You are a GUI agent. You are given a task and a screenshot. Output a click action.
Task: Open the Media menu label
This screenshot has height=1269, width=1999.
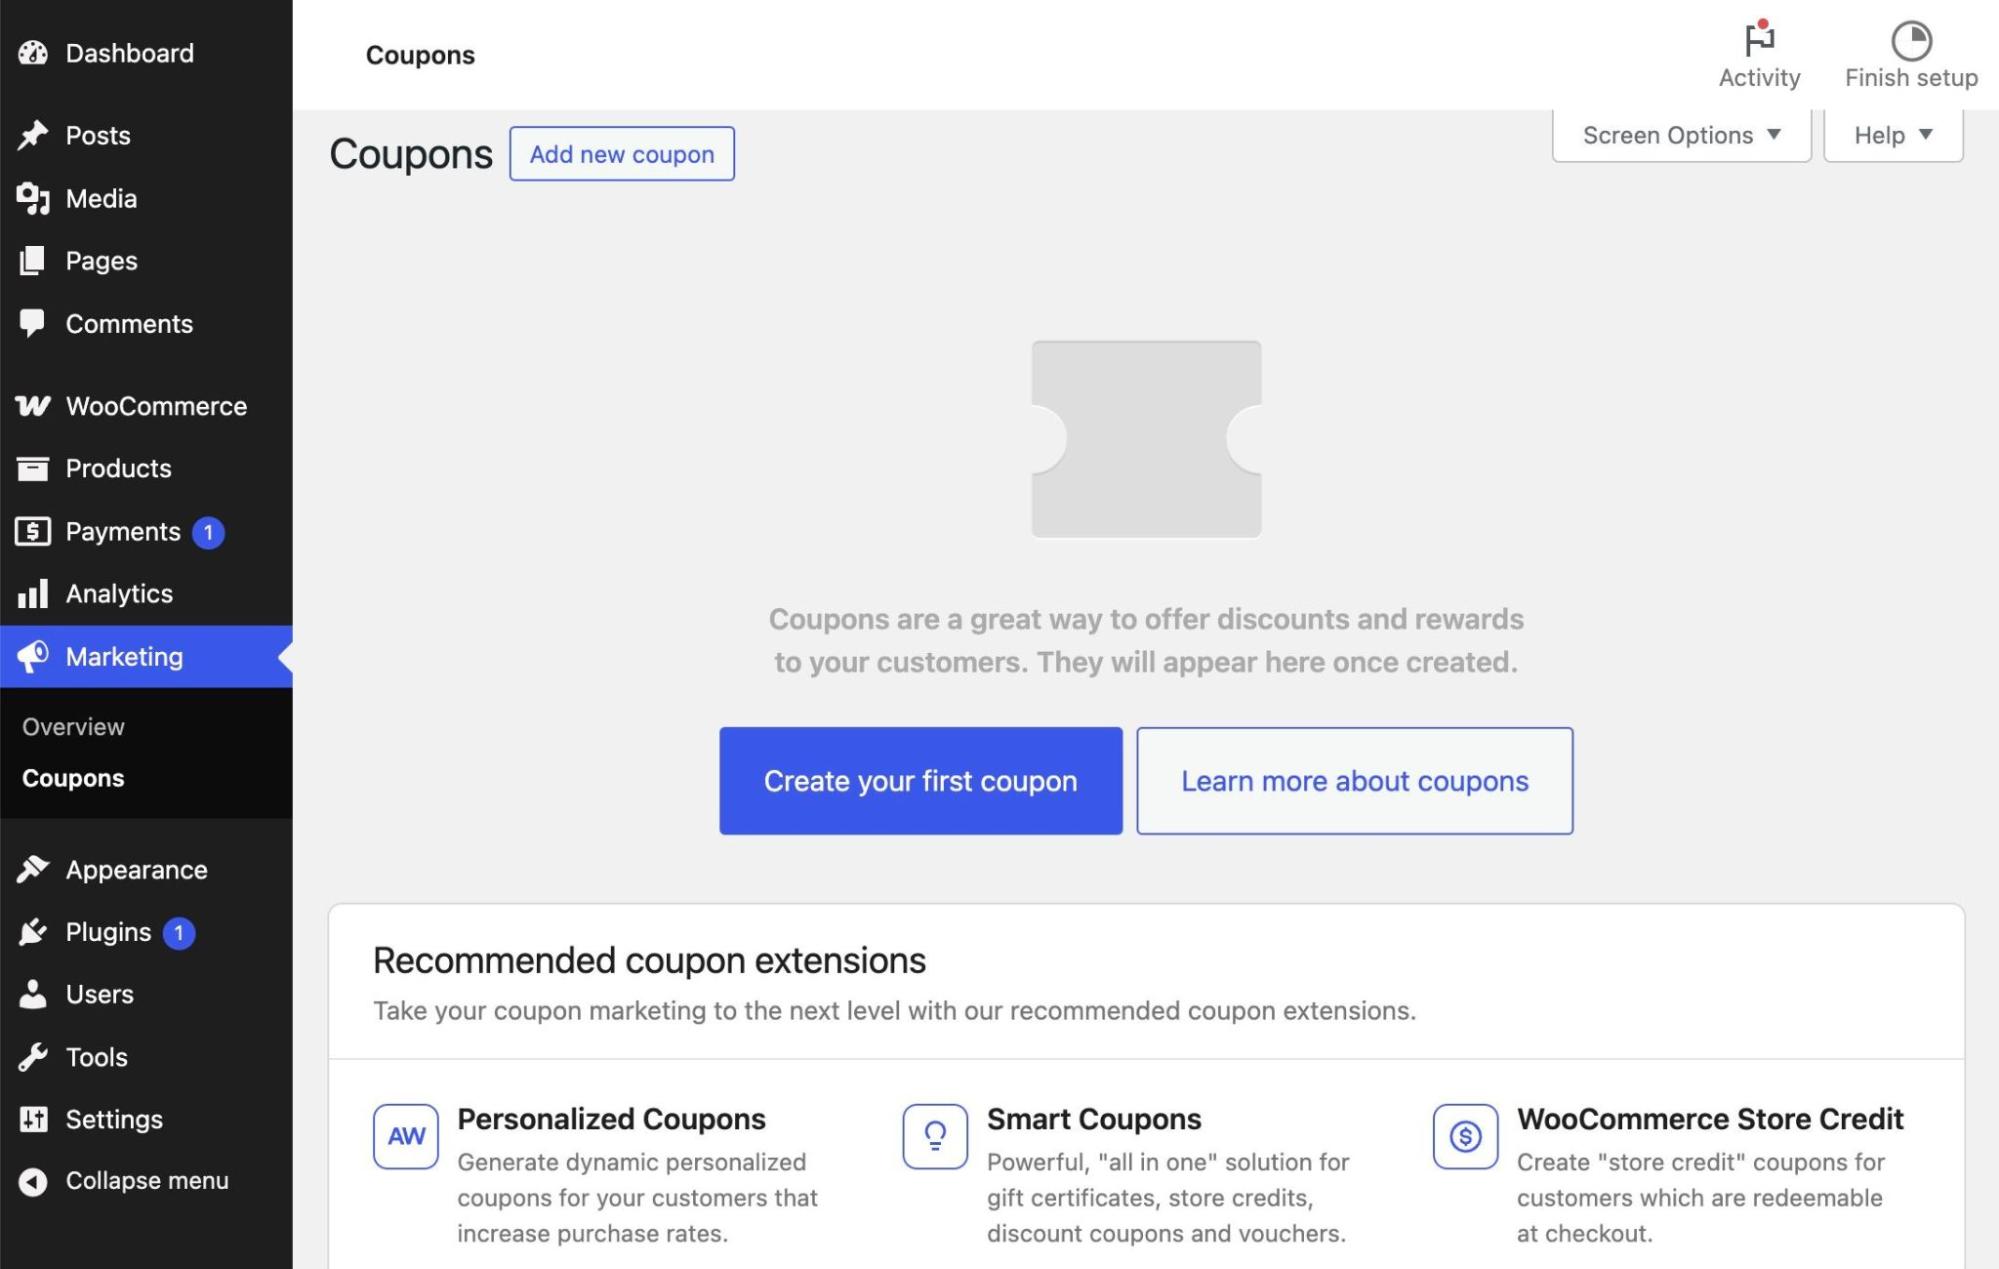pyautogui.click(x=101, y=198)
